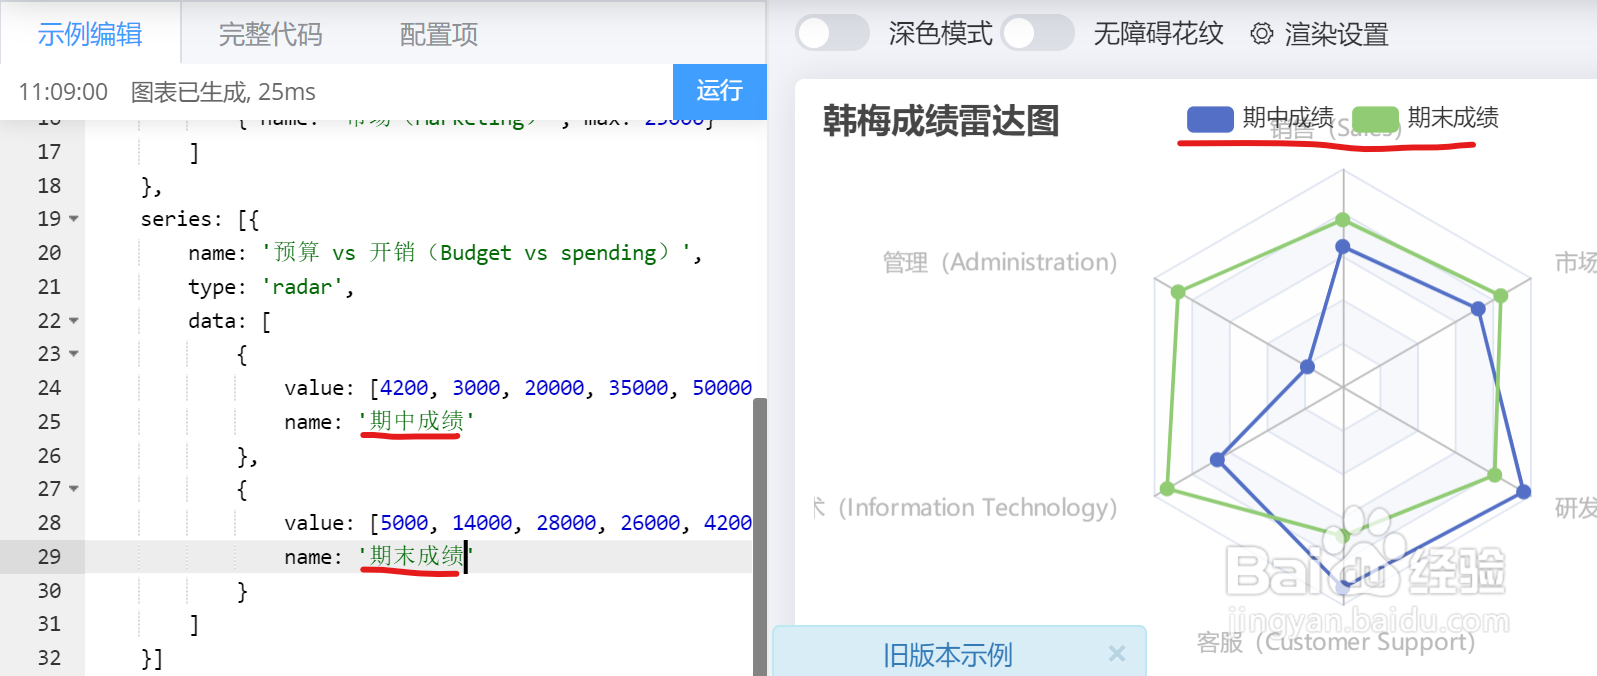Viewport: 1597px width, 676px height.
Task: Click the 'radar' type value on line 21
Action: (x=301, y=287)
